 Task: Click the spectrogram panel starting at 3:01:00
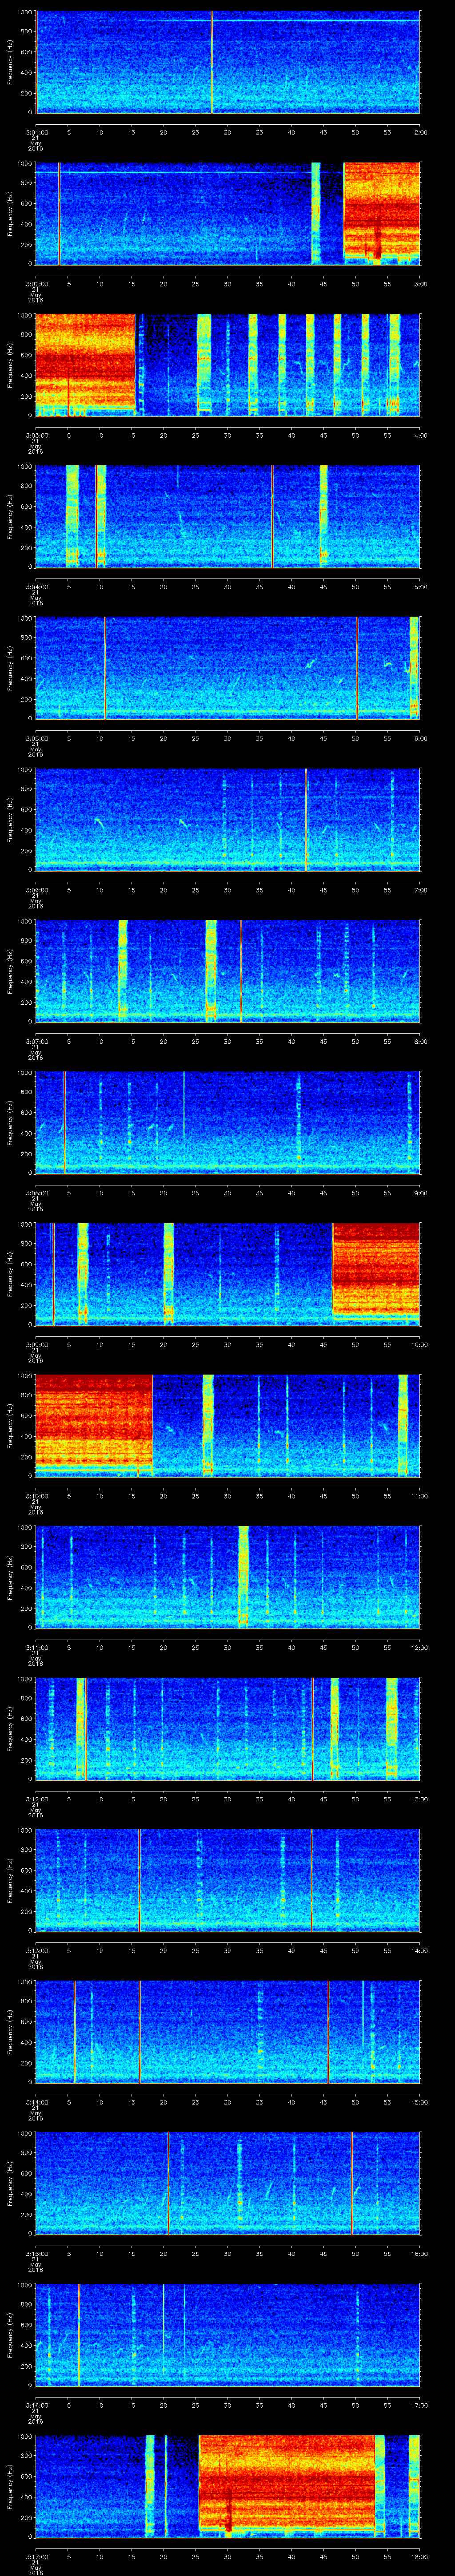(x=227, y=62)
